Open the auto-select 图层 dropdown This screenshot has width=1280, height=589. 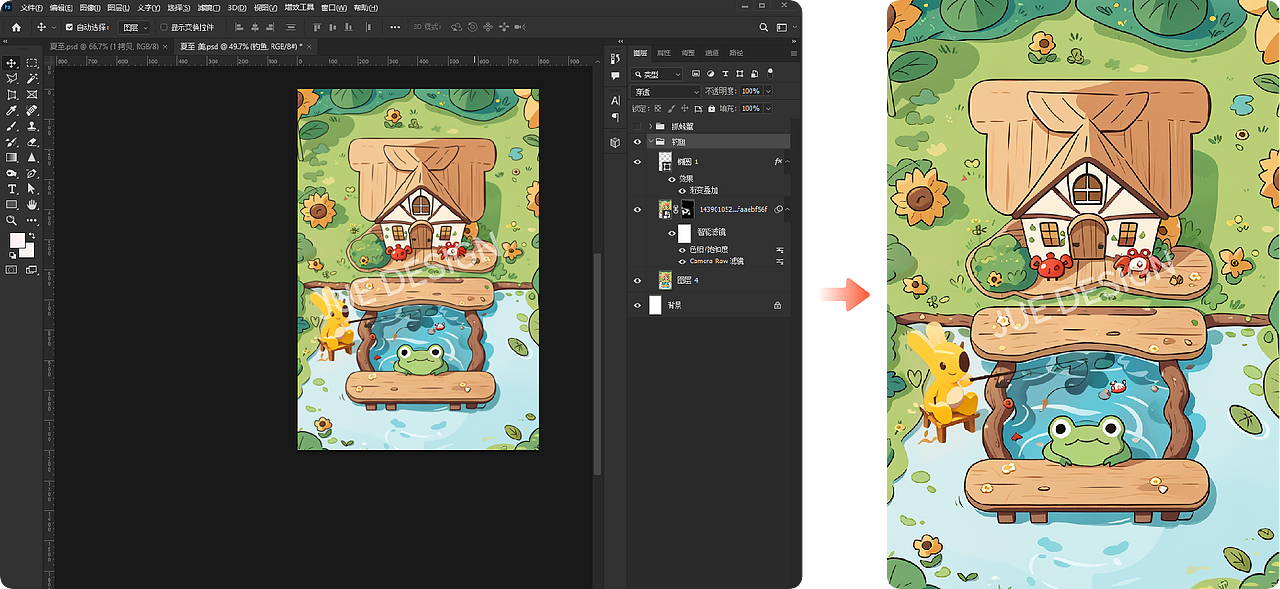click(135, 27)
